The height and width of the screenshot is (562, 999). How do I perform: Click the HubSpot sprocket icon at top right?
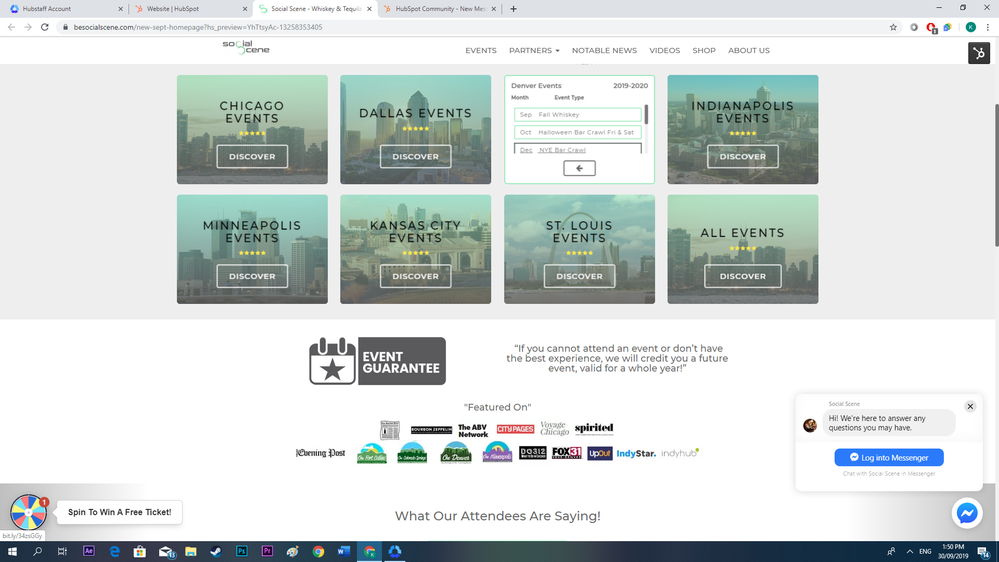pos(979,53)
